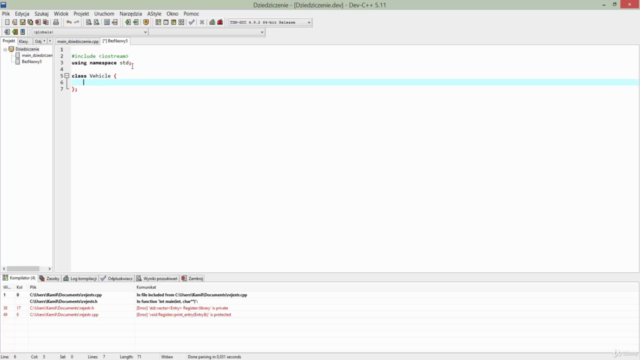Switch to the main_dziedziczenie.cpp editor tab
The width and height of the screenshot is (640, 360).
click(78, 41)
